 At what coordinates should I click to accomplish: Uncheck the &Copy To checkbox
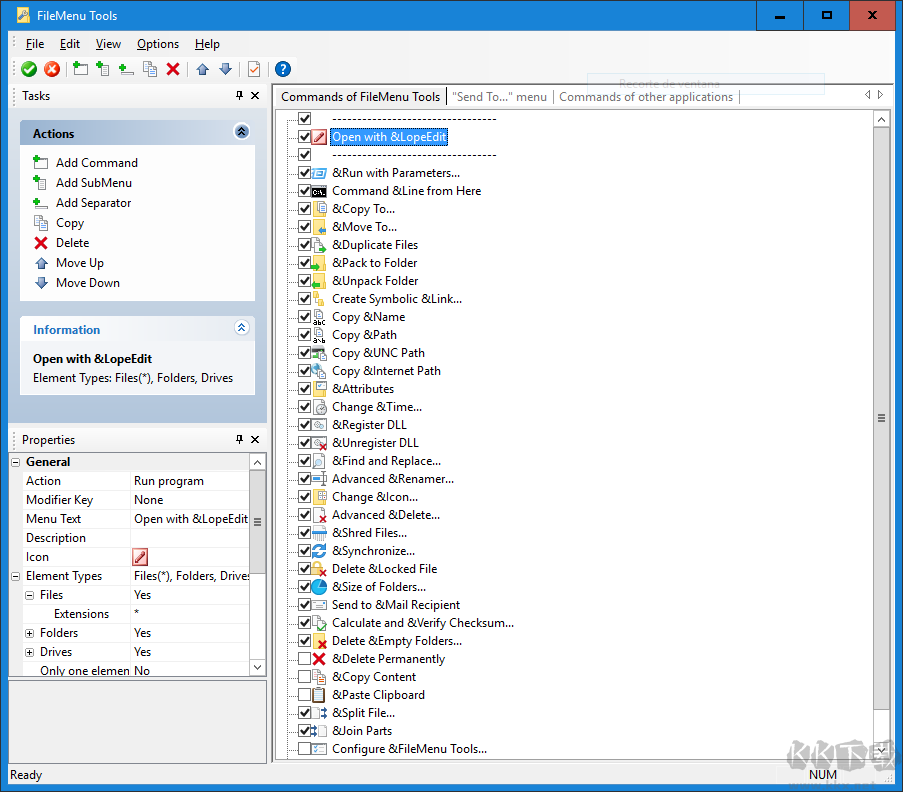click(305, 209)
